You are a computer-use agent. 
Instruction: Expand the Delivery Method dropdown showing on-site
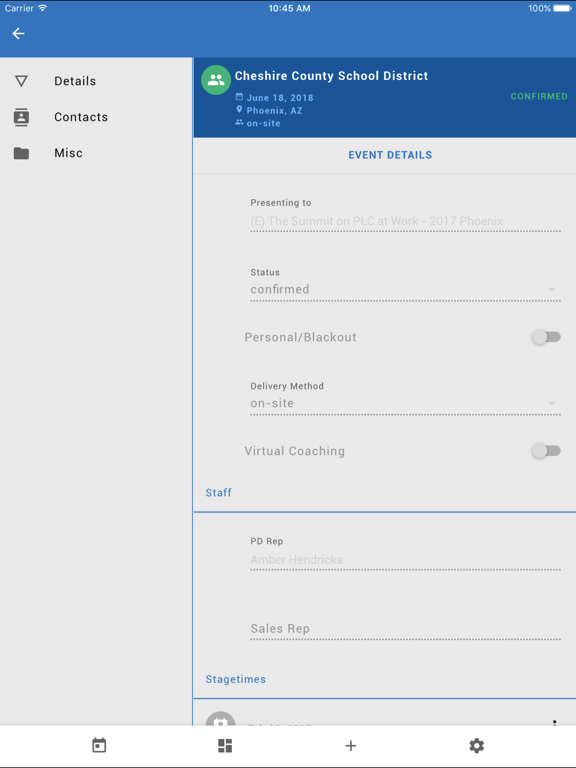406,404
